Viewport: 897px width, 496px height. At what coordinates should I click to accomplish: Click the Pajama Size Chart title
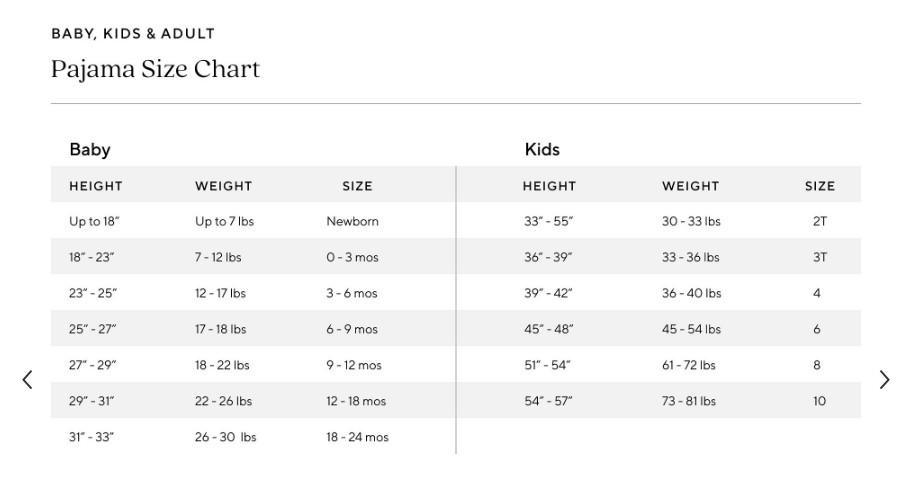pos(156,69)
